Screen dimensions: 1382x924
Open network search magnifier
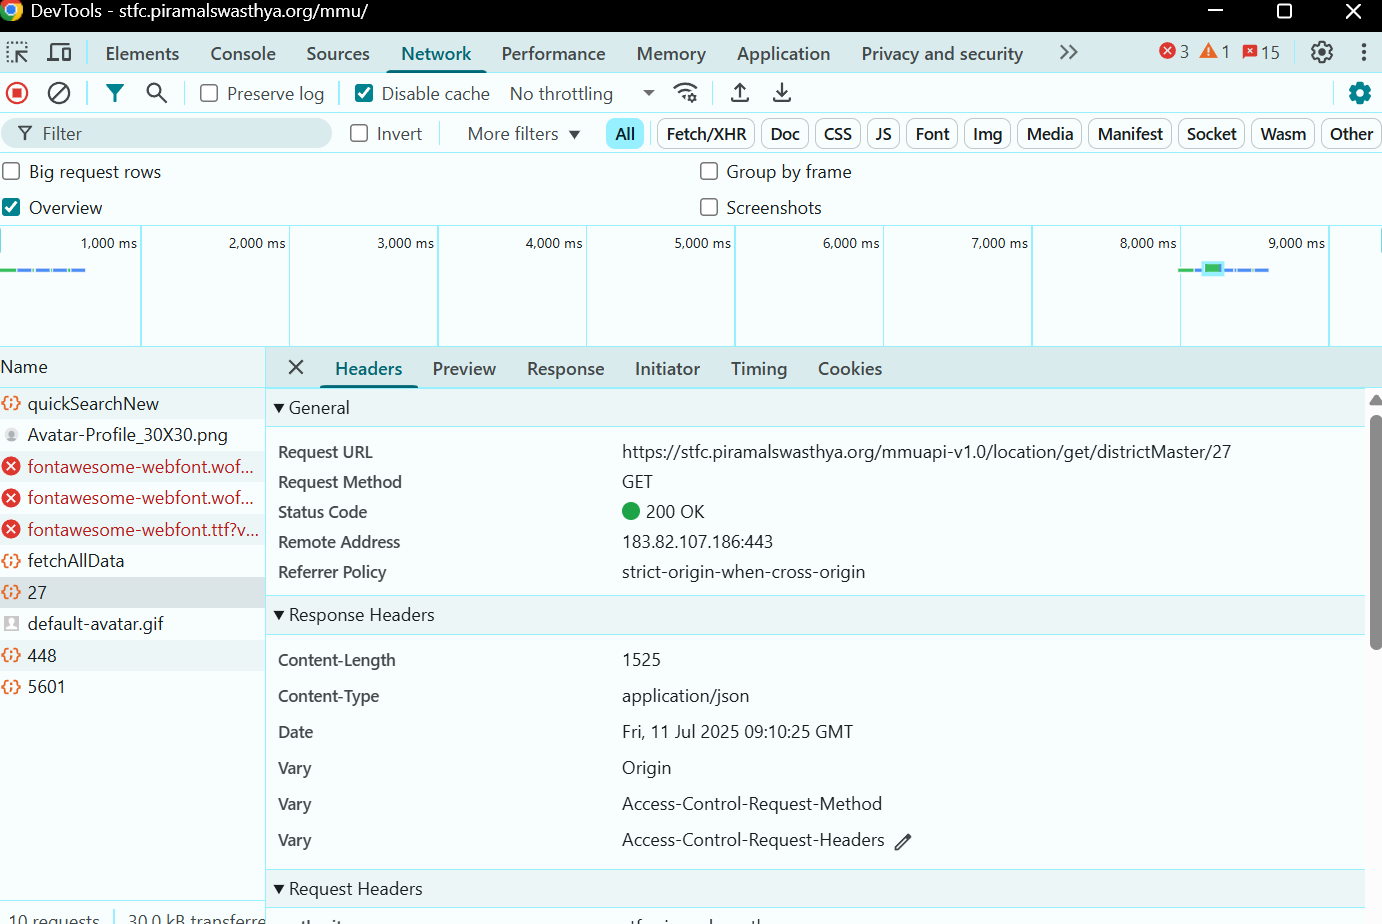point(156,93)
